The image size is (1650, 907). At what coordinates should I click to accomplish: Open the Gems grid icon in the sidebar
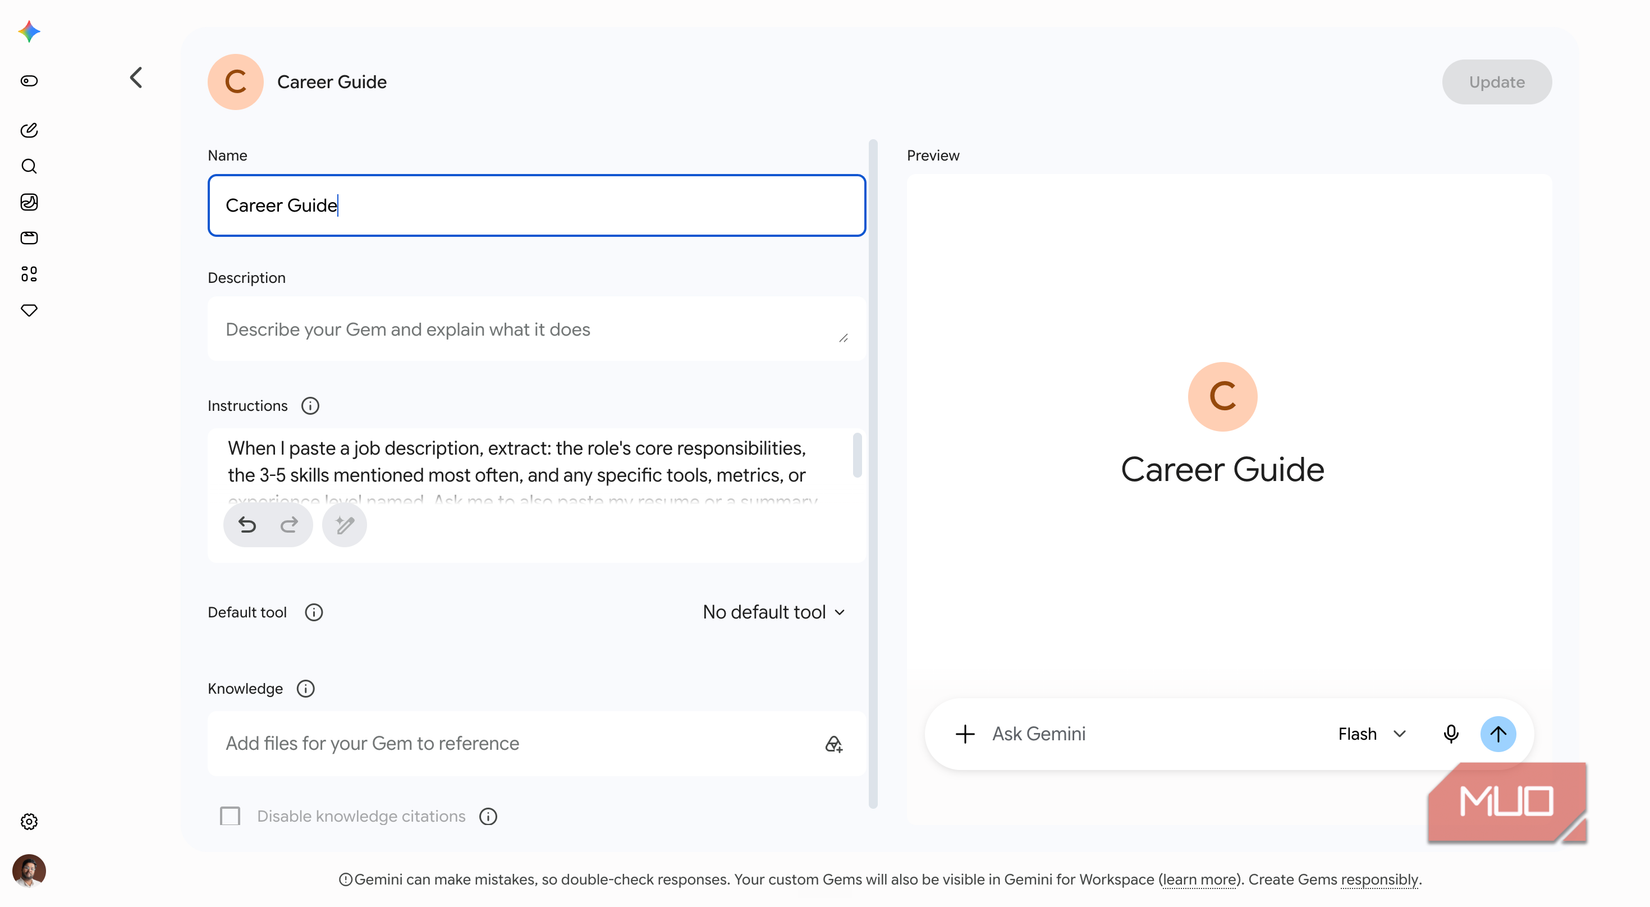coord(29,274)
